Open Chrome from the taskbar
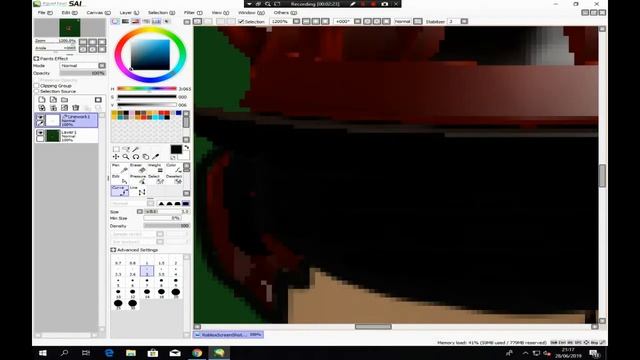640x360 pixels. [197, 353]
